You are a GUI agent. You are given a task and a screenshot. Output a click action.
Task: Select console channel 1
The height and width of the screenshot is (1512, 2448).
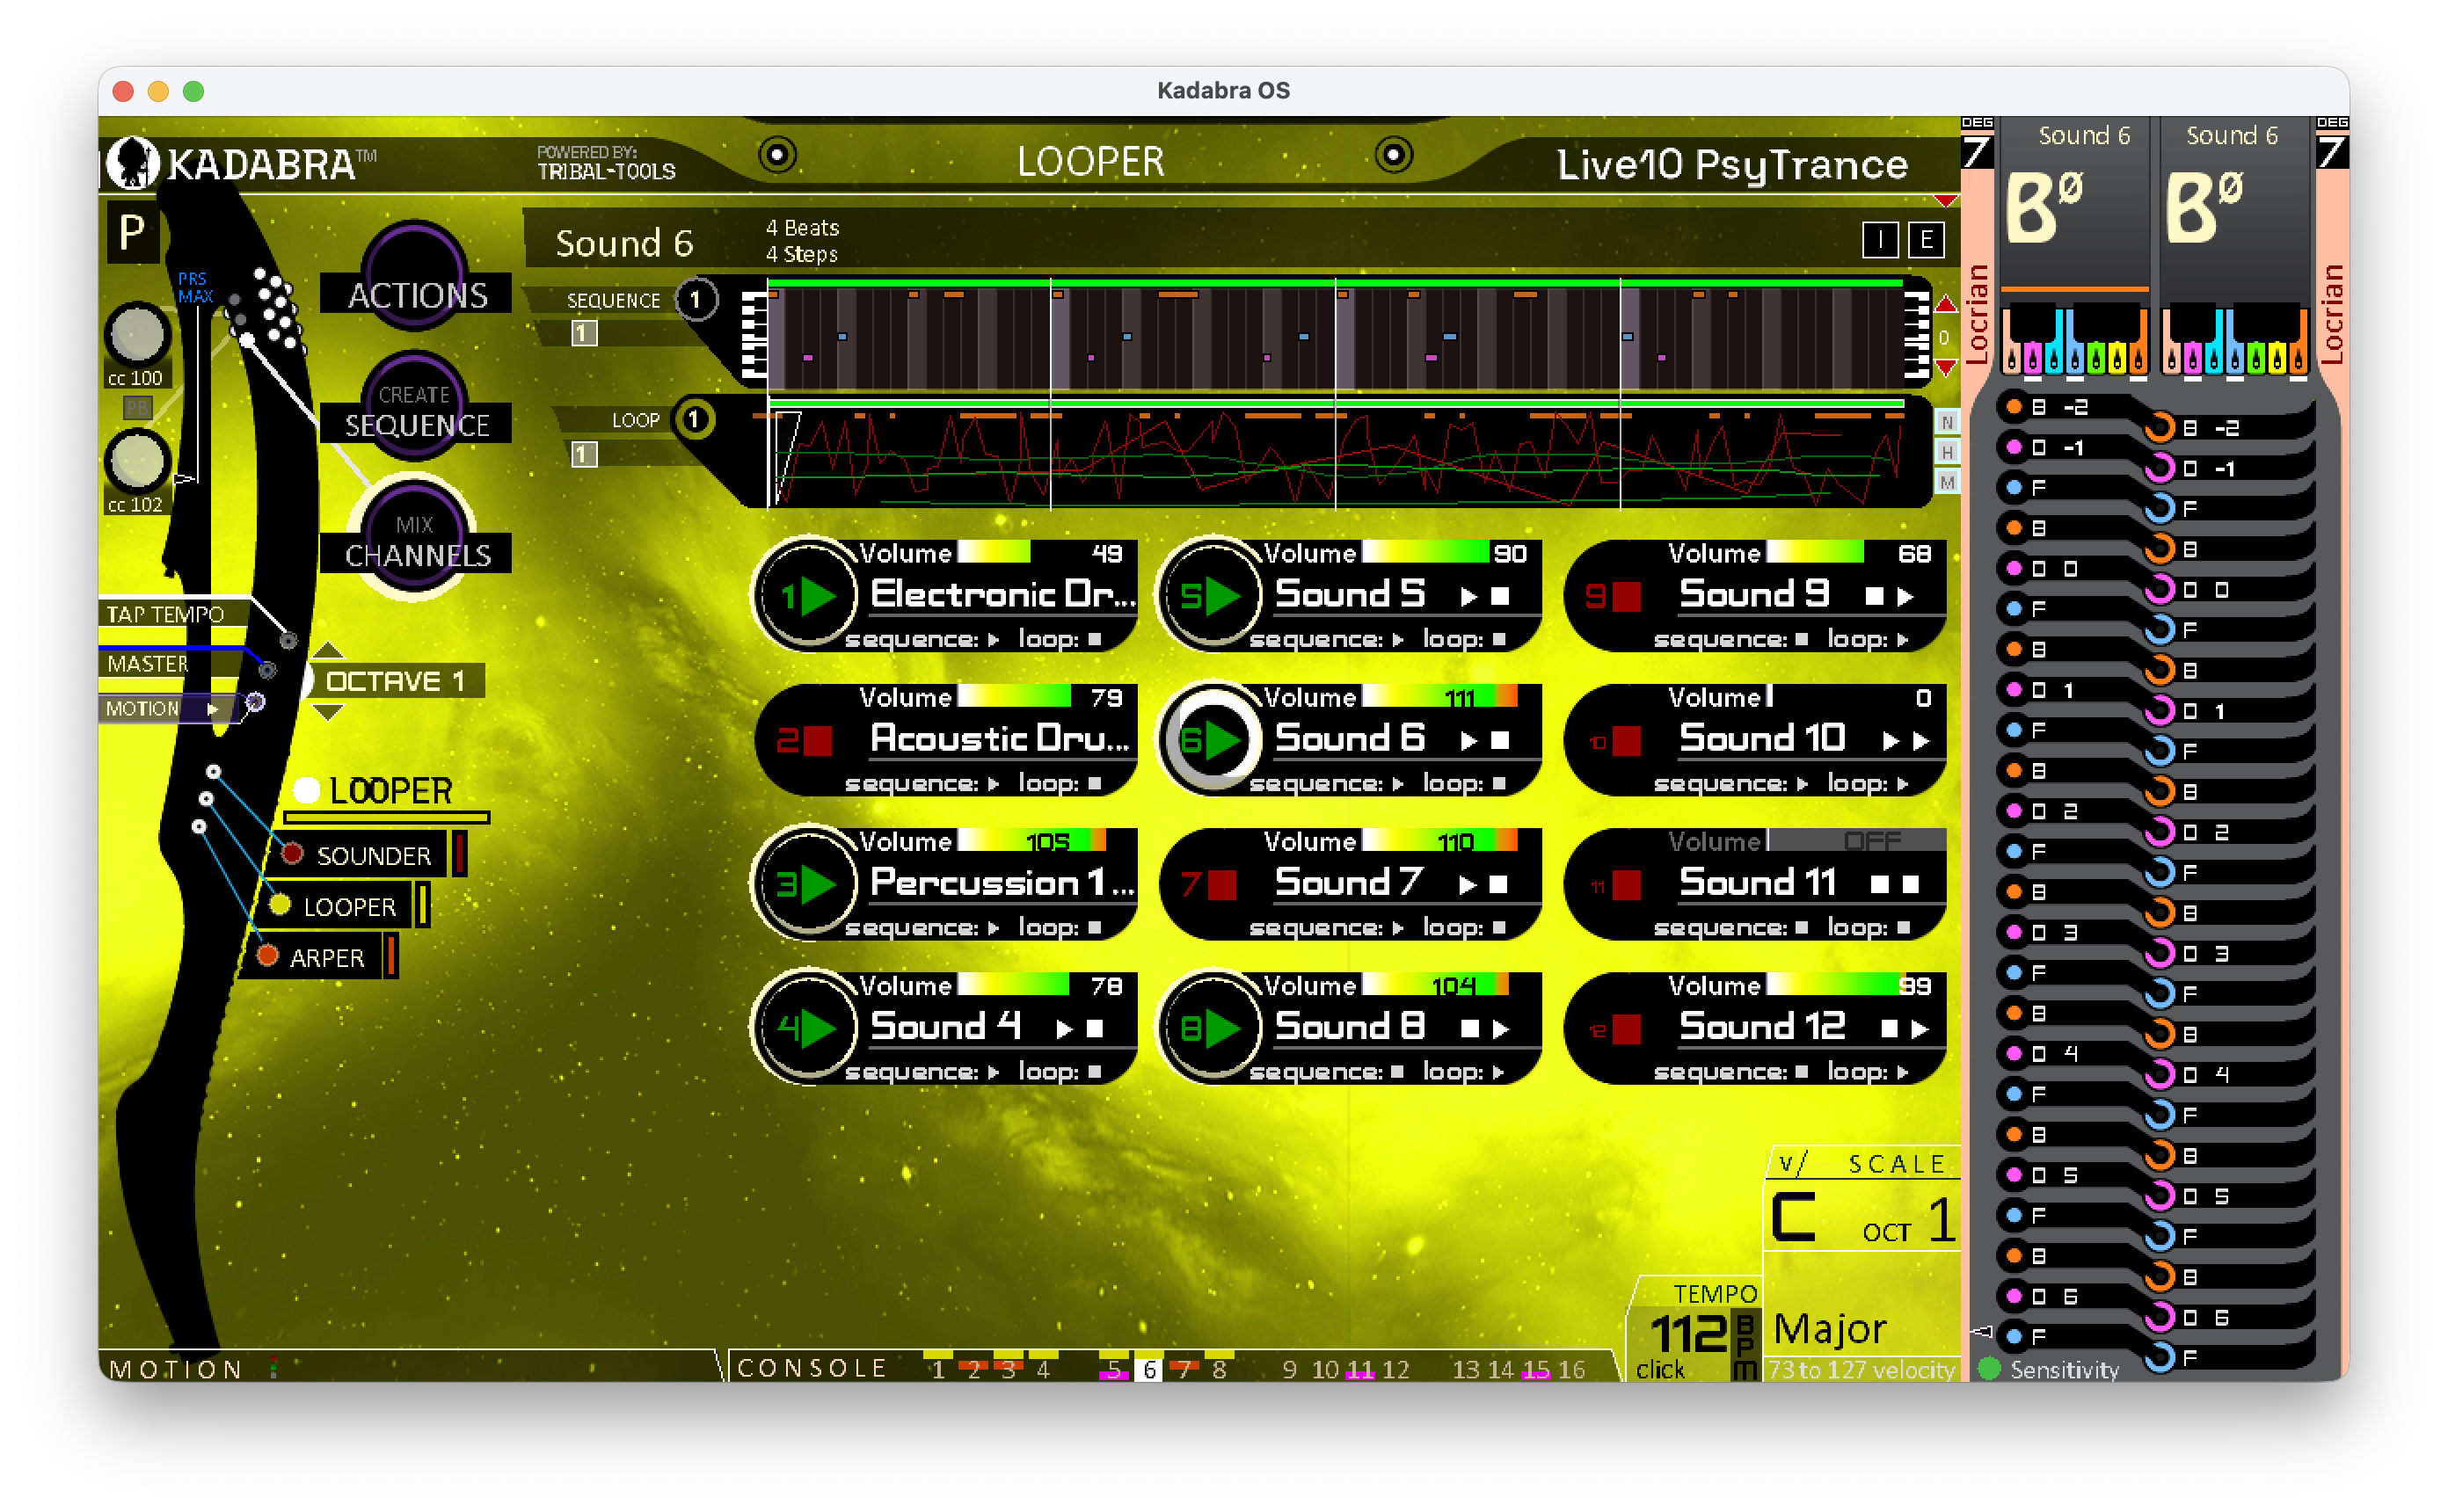tap(937, 1369)
